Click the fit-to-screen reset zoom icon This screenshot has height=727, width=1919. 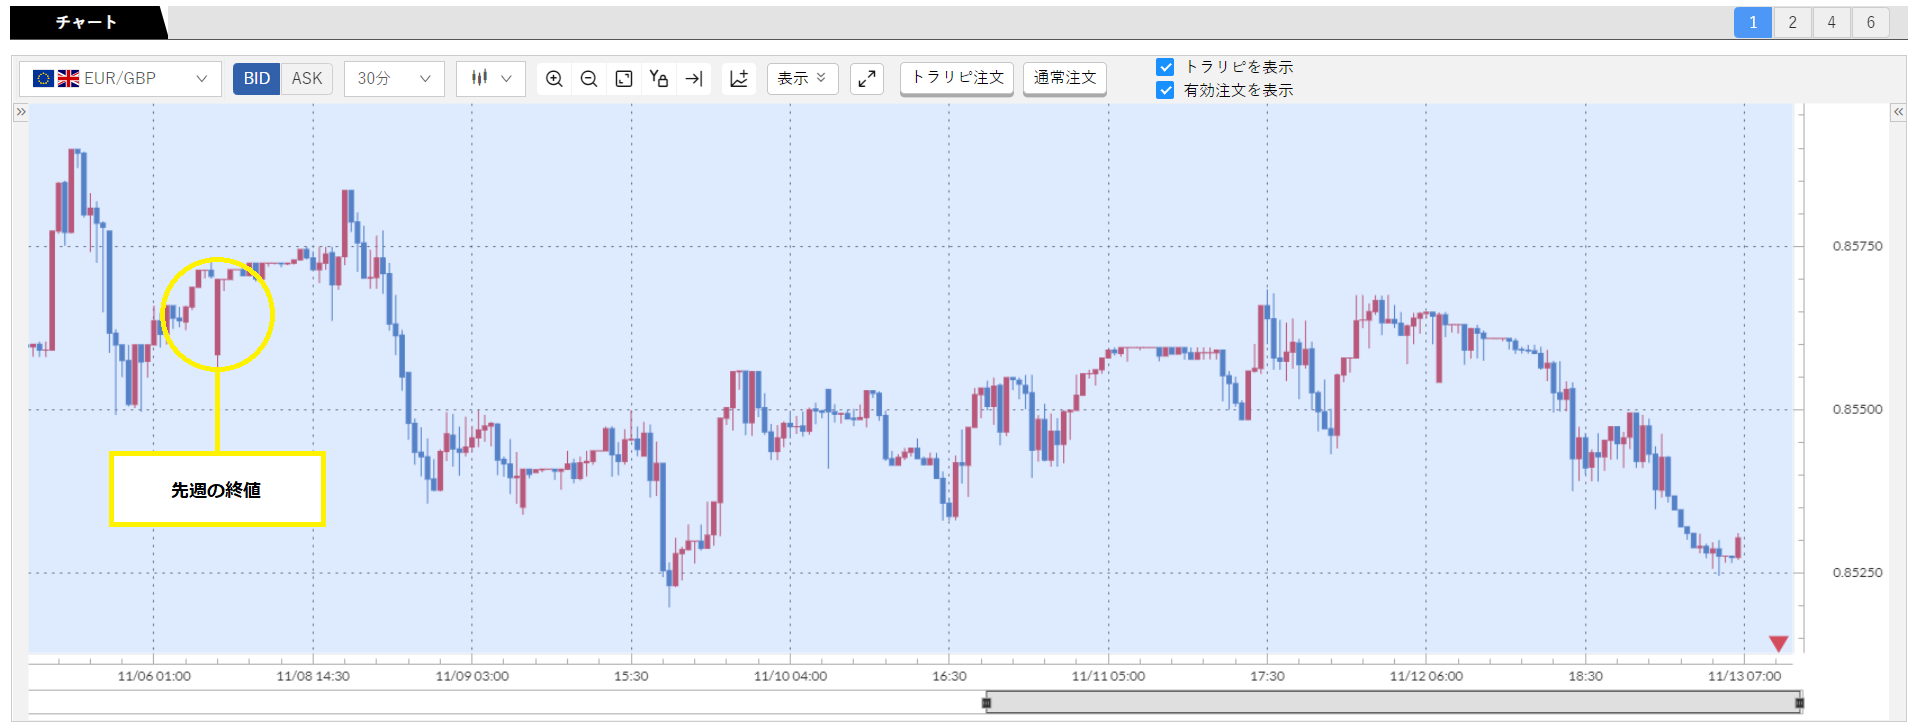624,78
